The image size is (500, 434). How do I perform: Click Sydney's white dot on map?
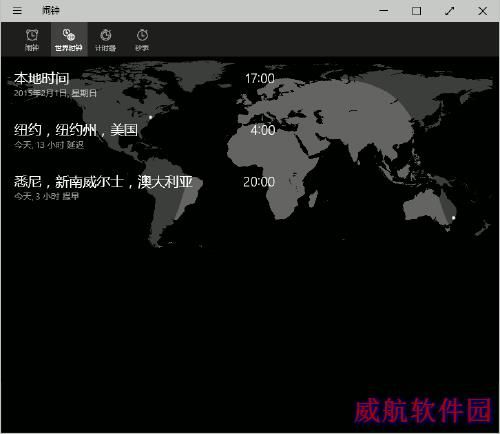point(453,218)
